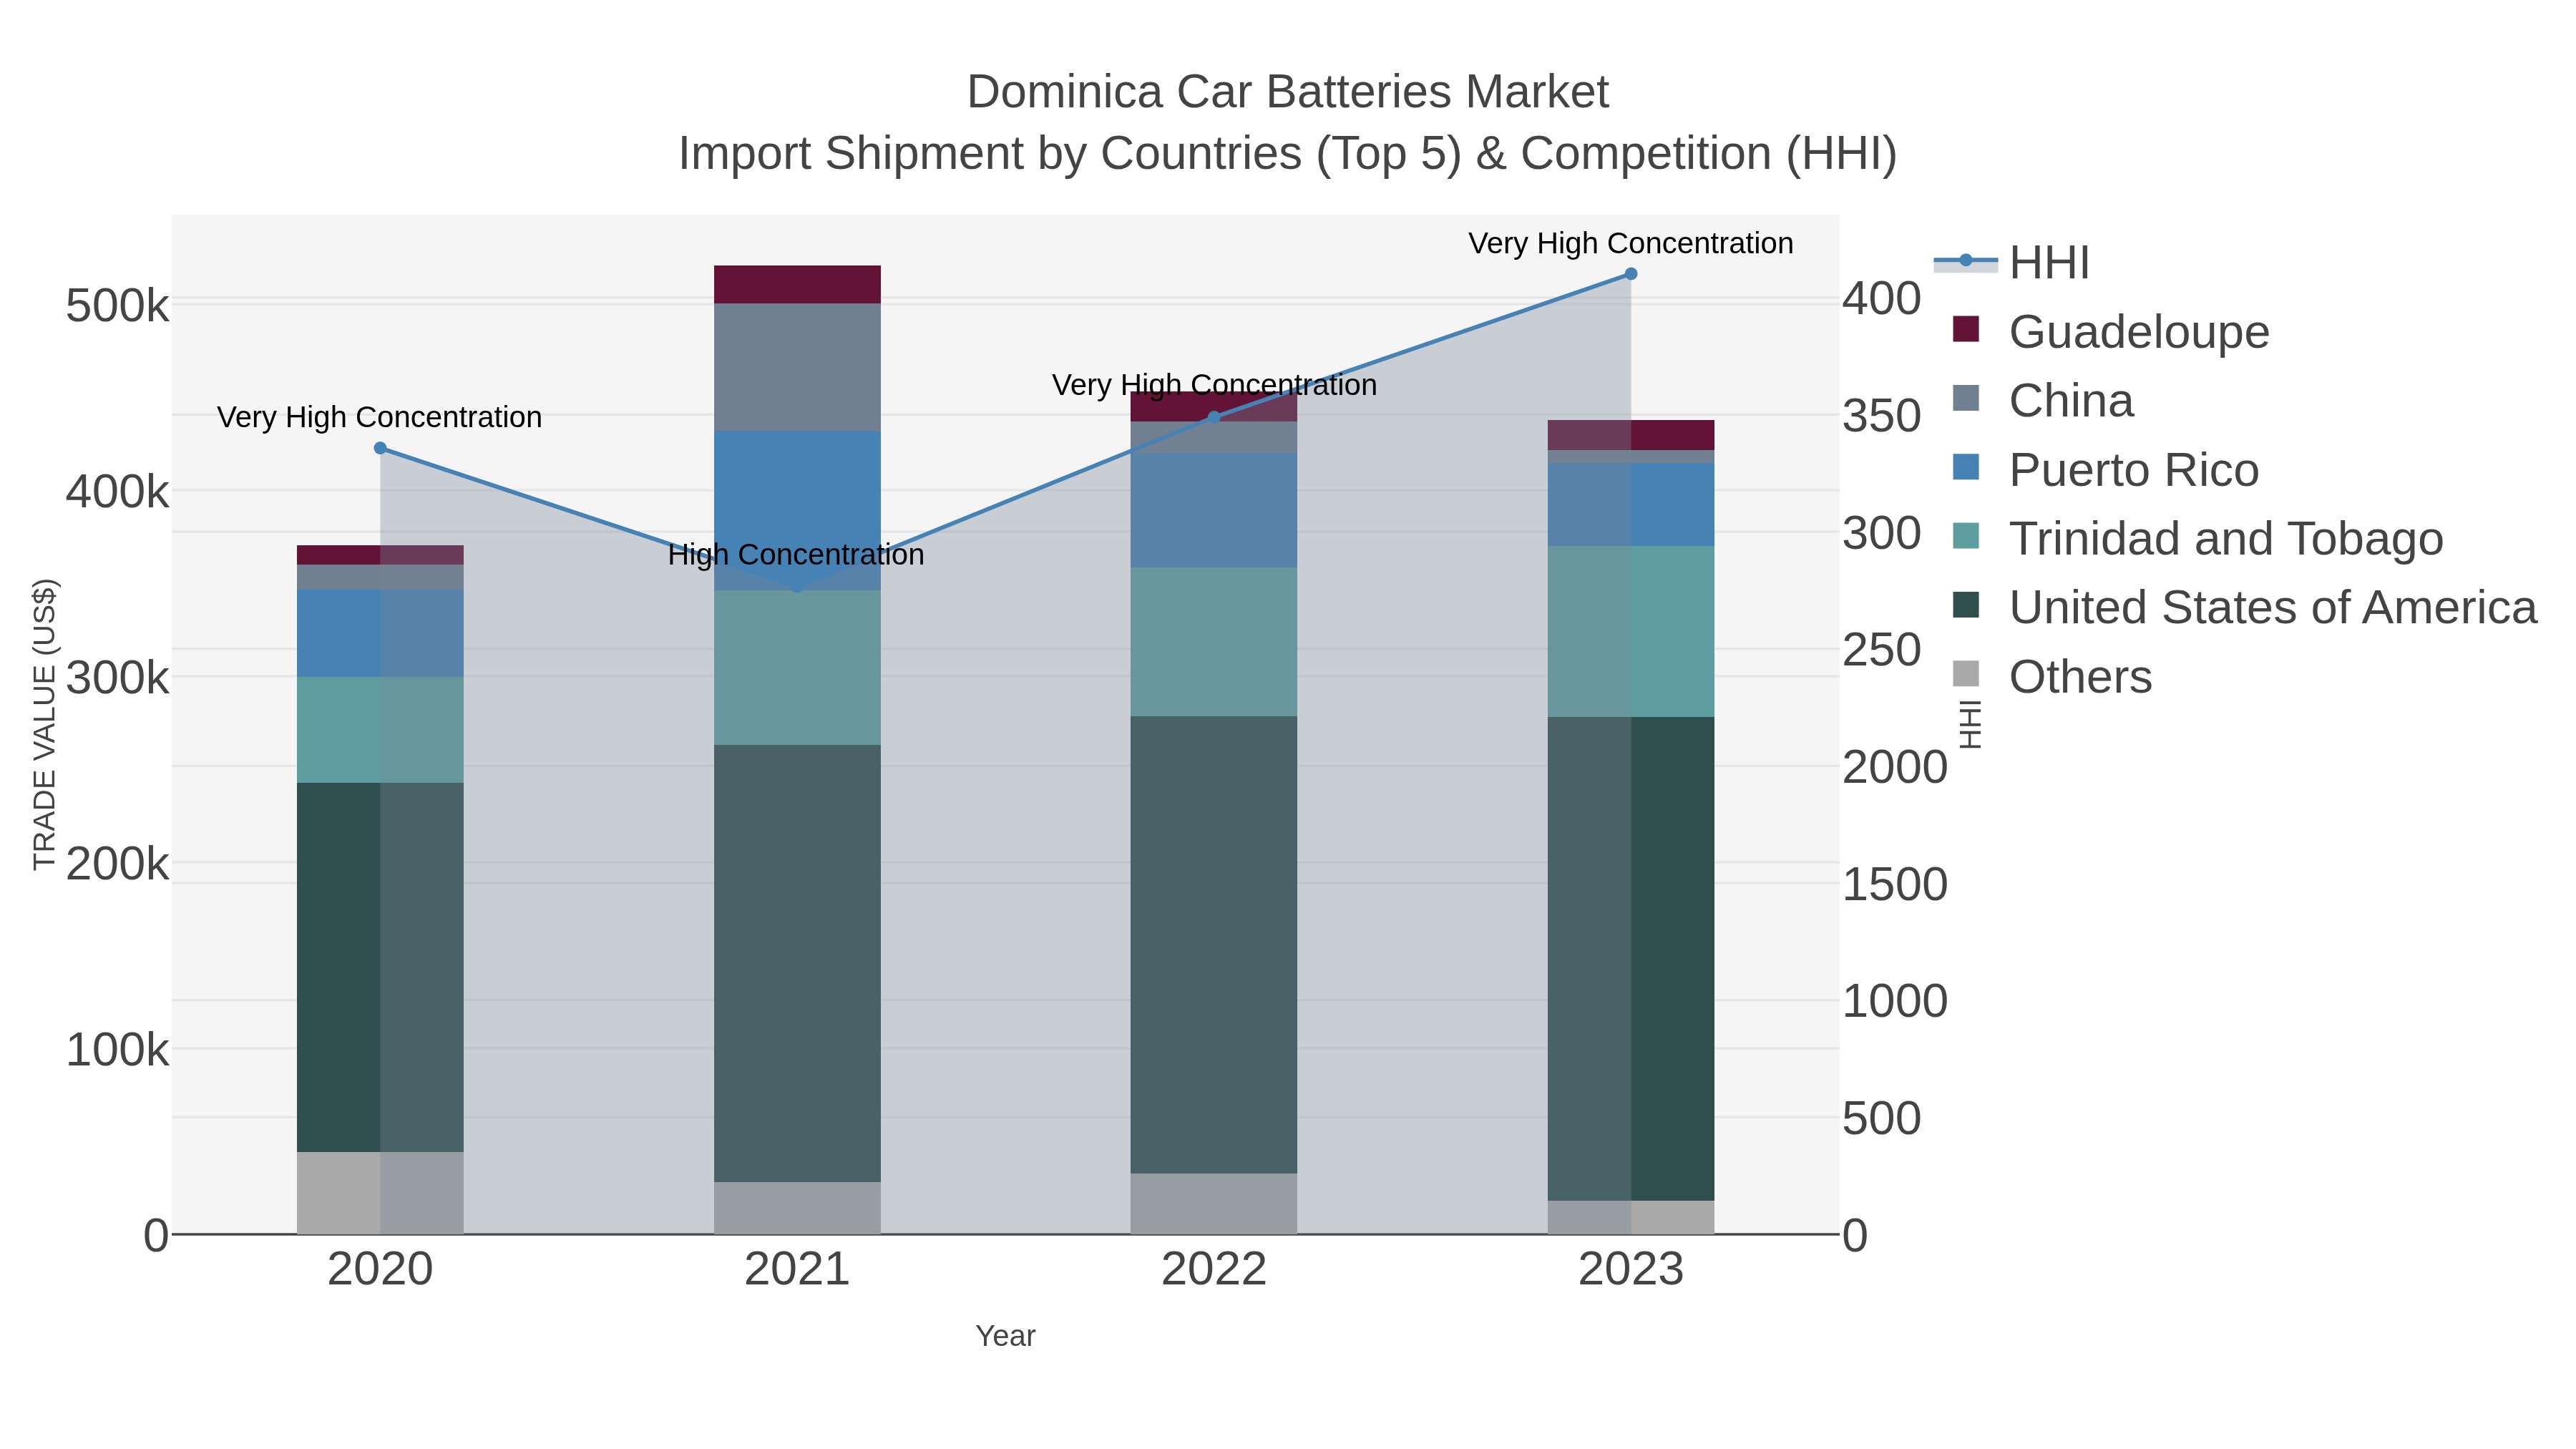2576x1449 pixels.
Task: Click the 2023 x-axis year label
Action: pyautogui.click(x=1631, y=1270)
